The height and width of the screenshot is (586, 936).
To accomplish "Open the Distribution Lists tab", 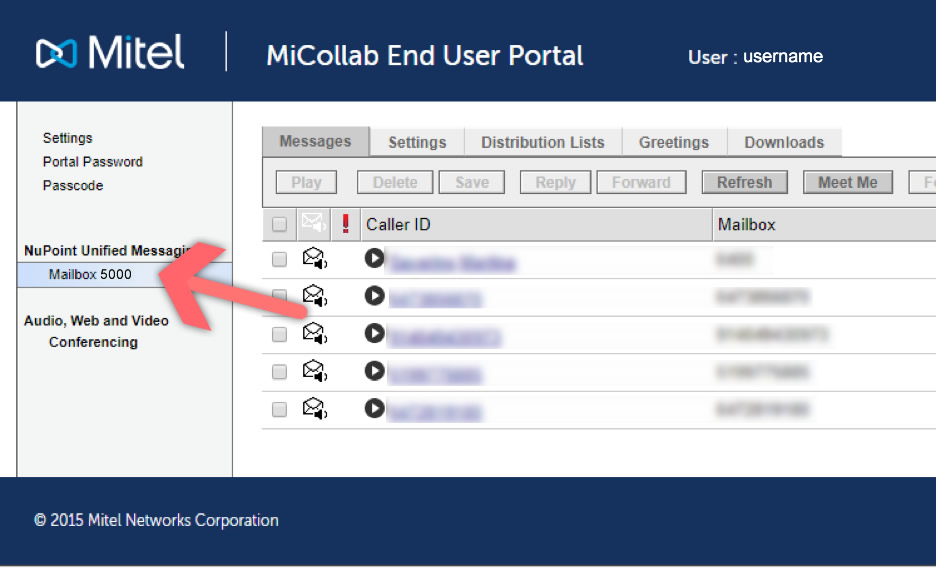I will tap(543, 143).
